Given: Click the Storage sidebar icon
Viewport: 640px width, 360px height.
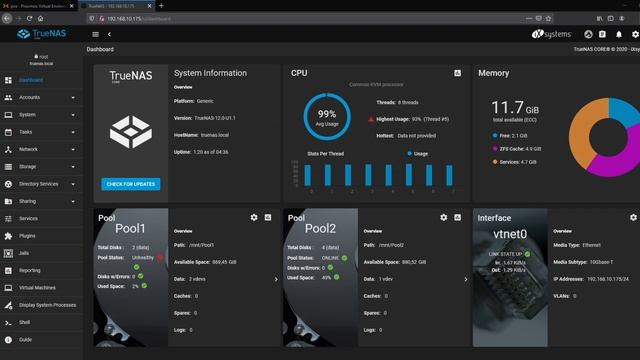Looking at the screenshot, I should [8, 167].
